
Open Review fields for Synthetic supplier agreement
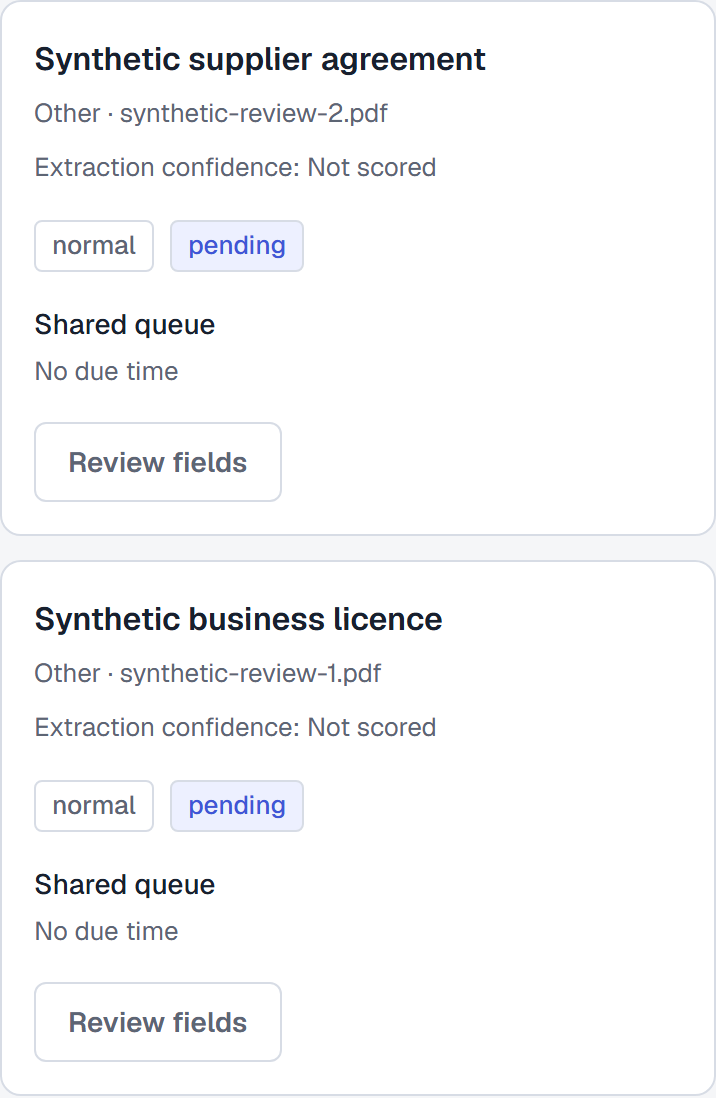point(158,462)
